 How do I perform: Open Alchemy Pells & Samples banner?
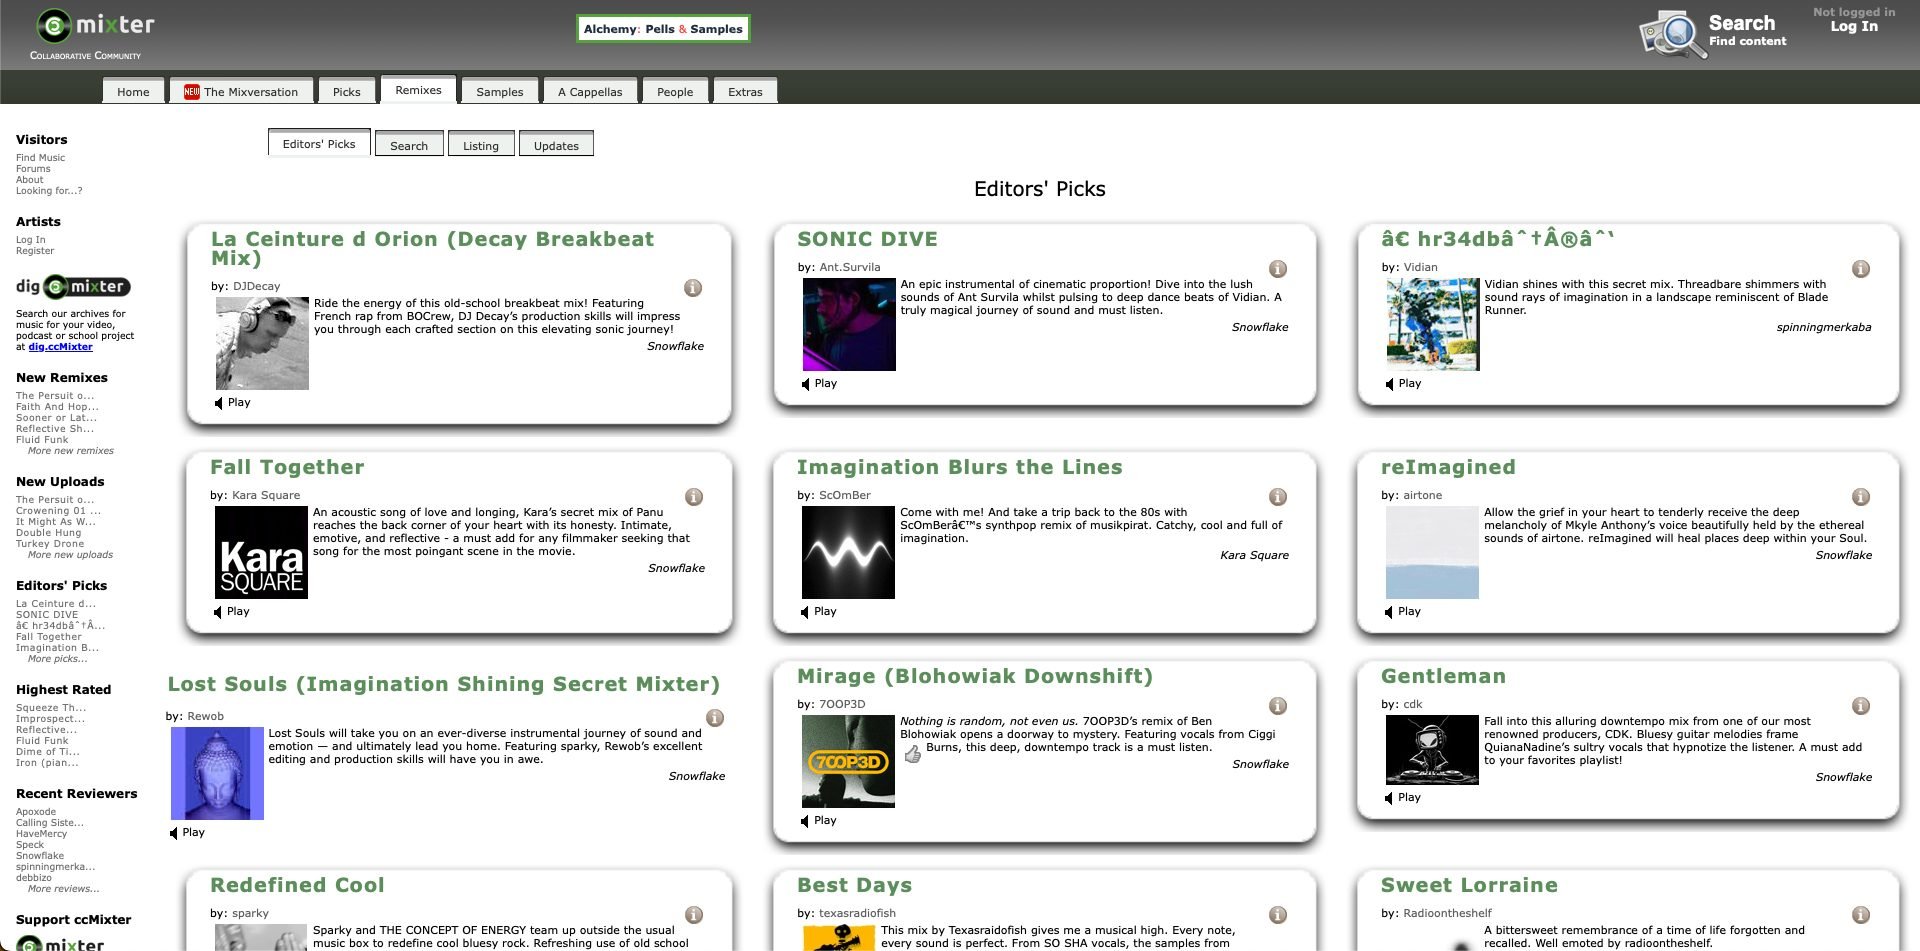pyautogui.click(x=663, y=29)
